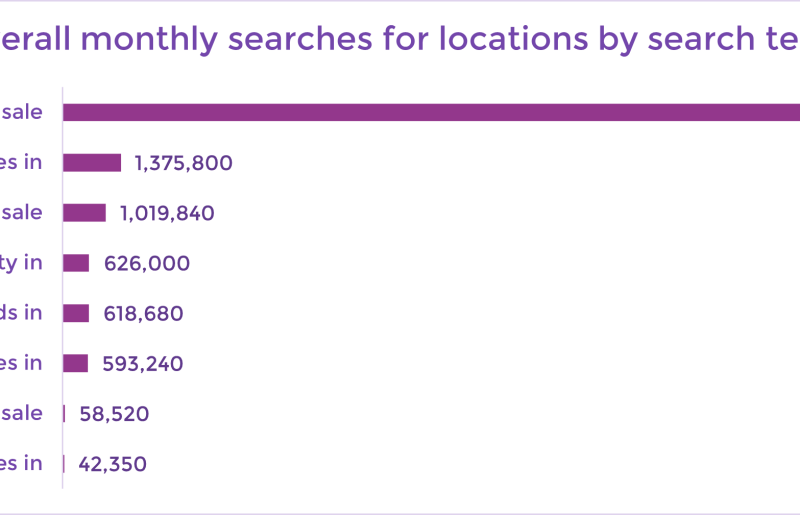Viewport: 800px width, 515px height.
Task: Select the 'ds in' axis category label
Action: tap(21, 312)
